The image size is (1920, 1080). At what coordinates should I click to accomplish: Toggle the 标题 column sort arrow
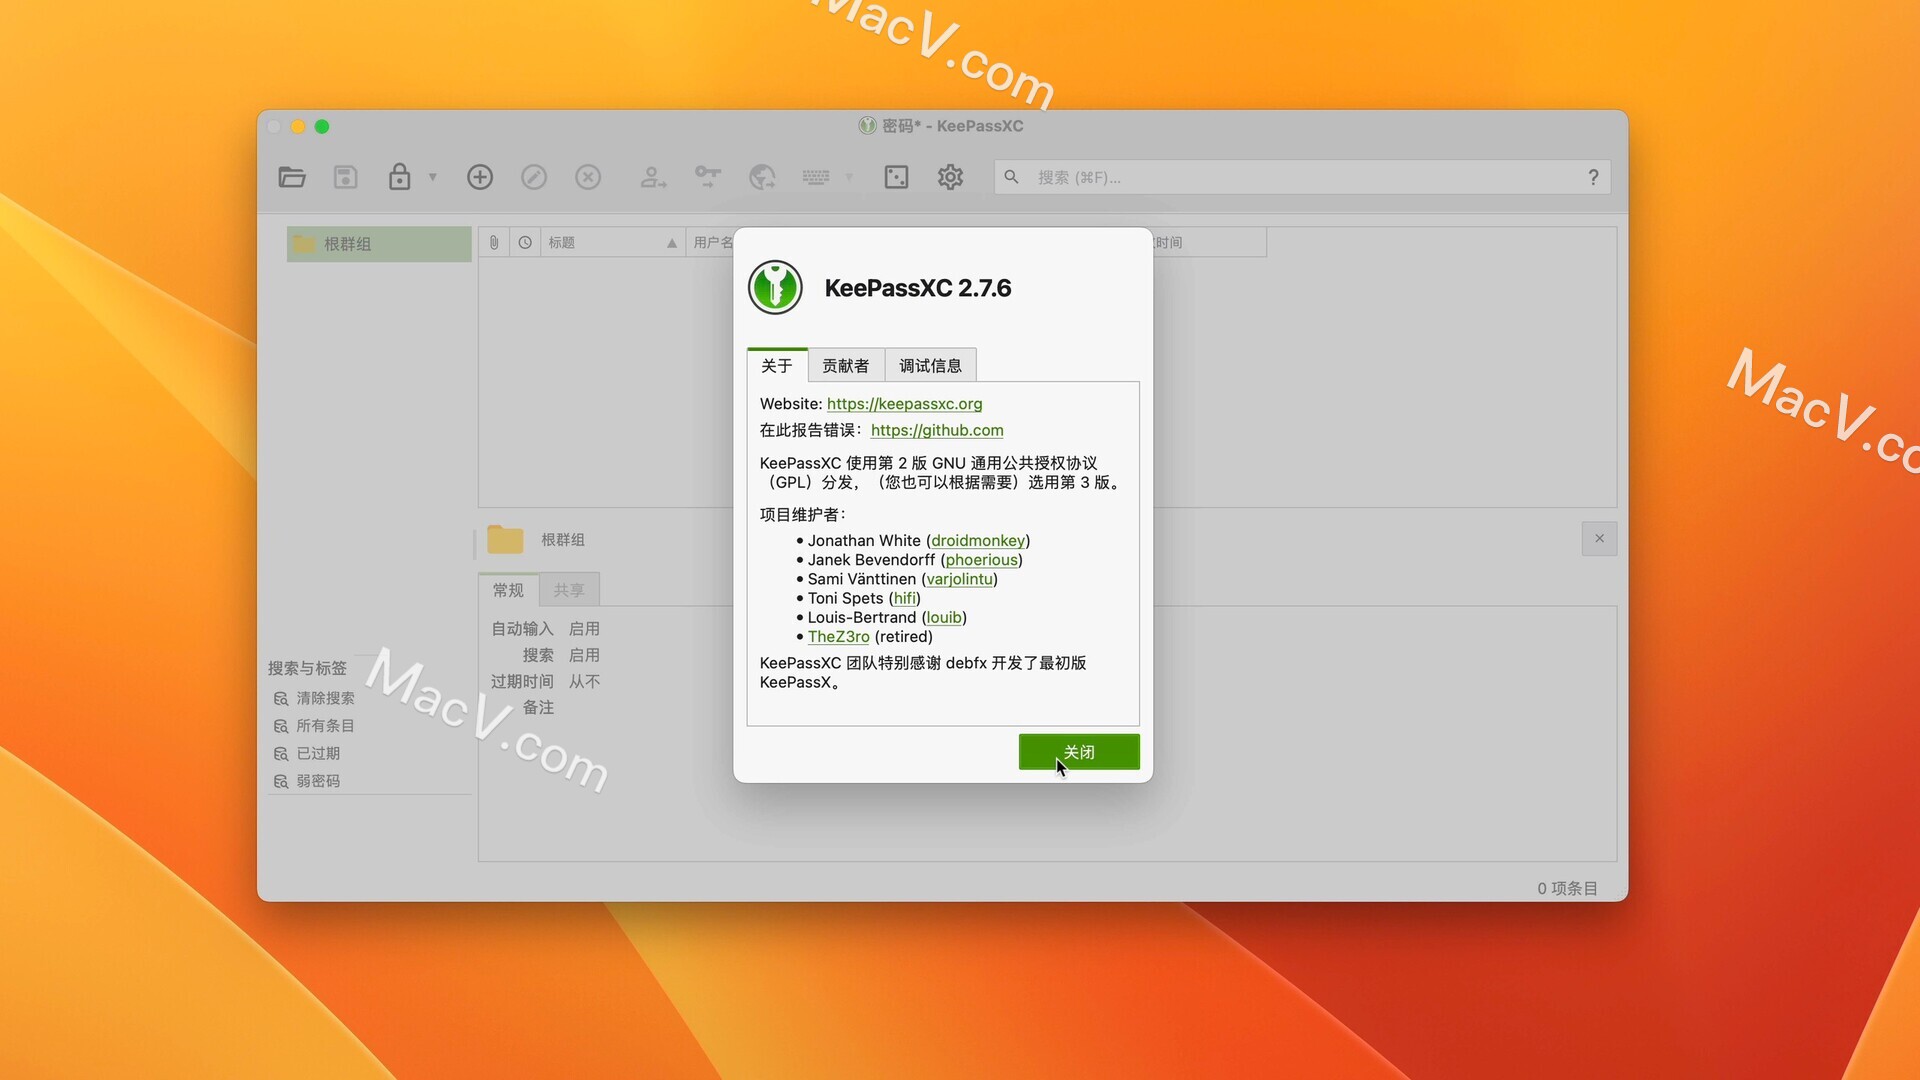click(x=672, y=243)
